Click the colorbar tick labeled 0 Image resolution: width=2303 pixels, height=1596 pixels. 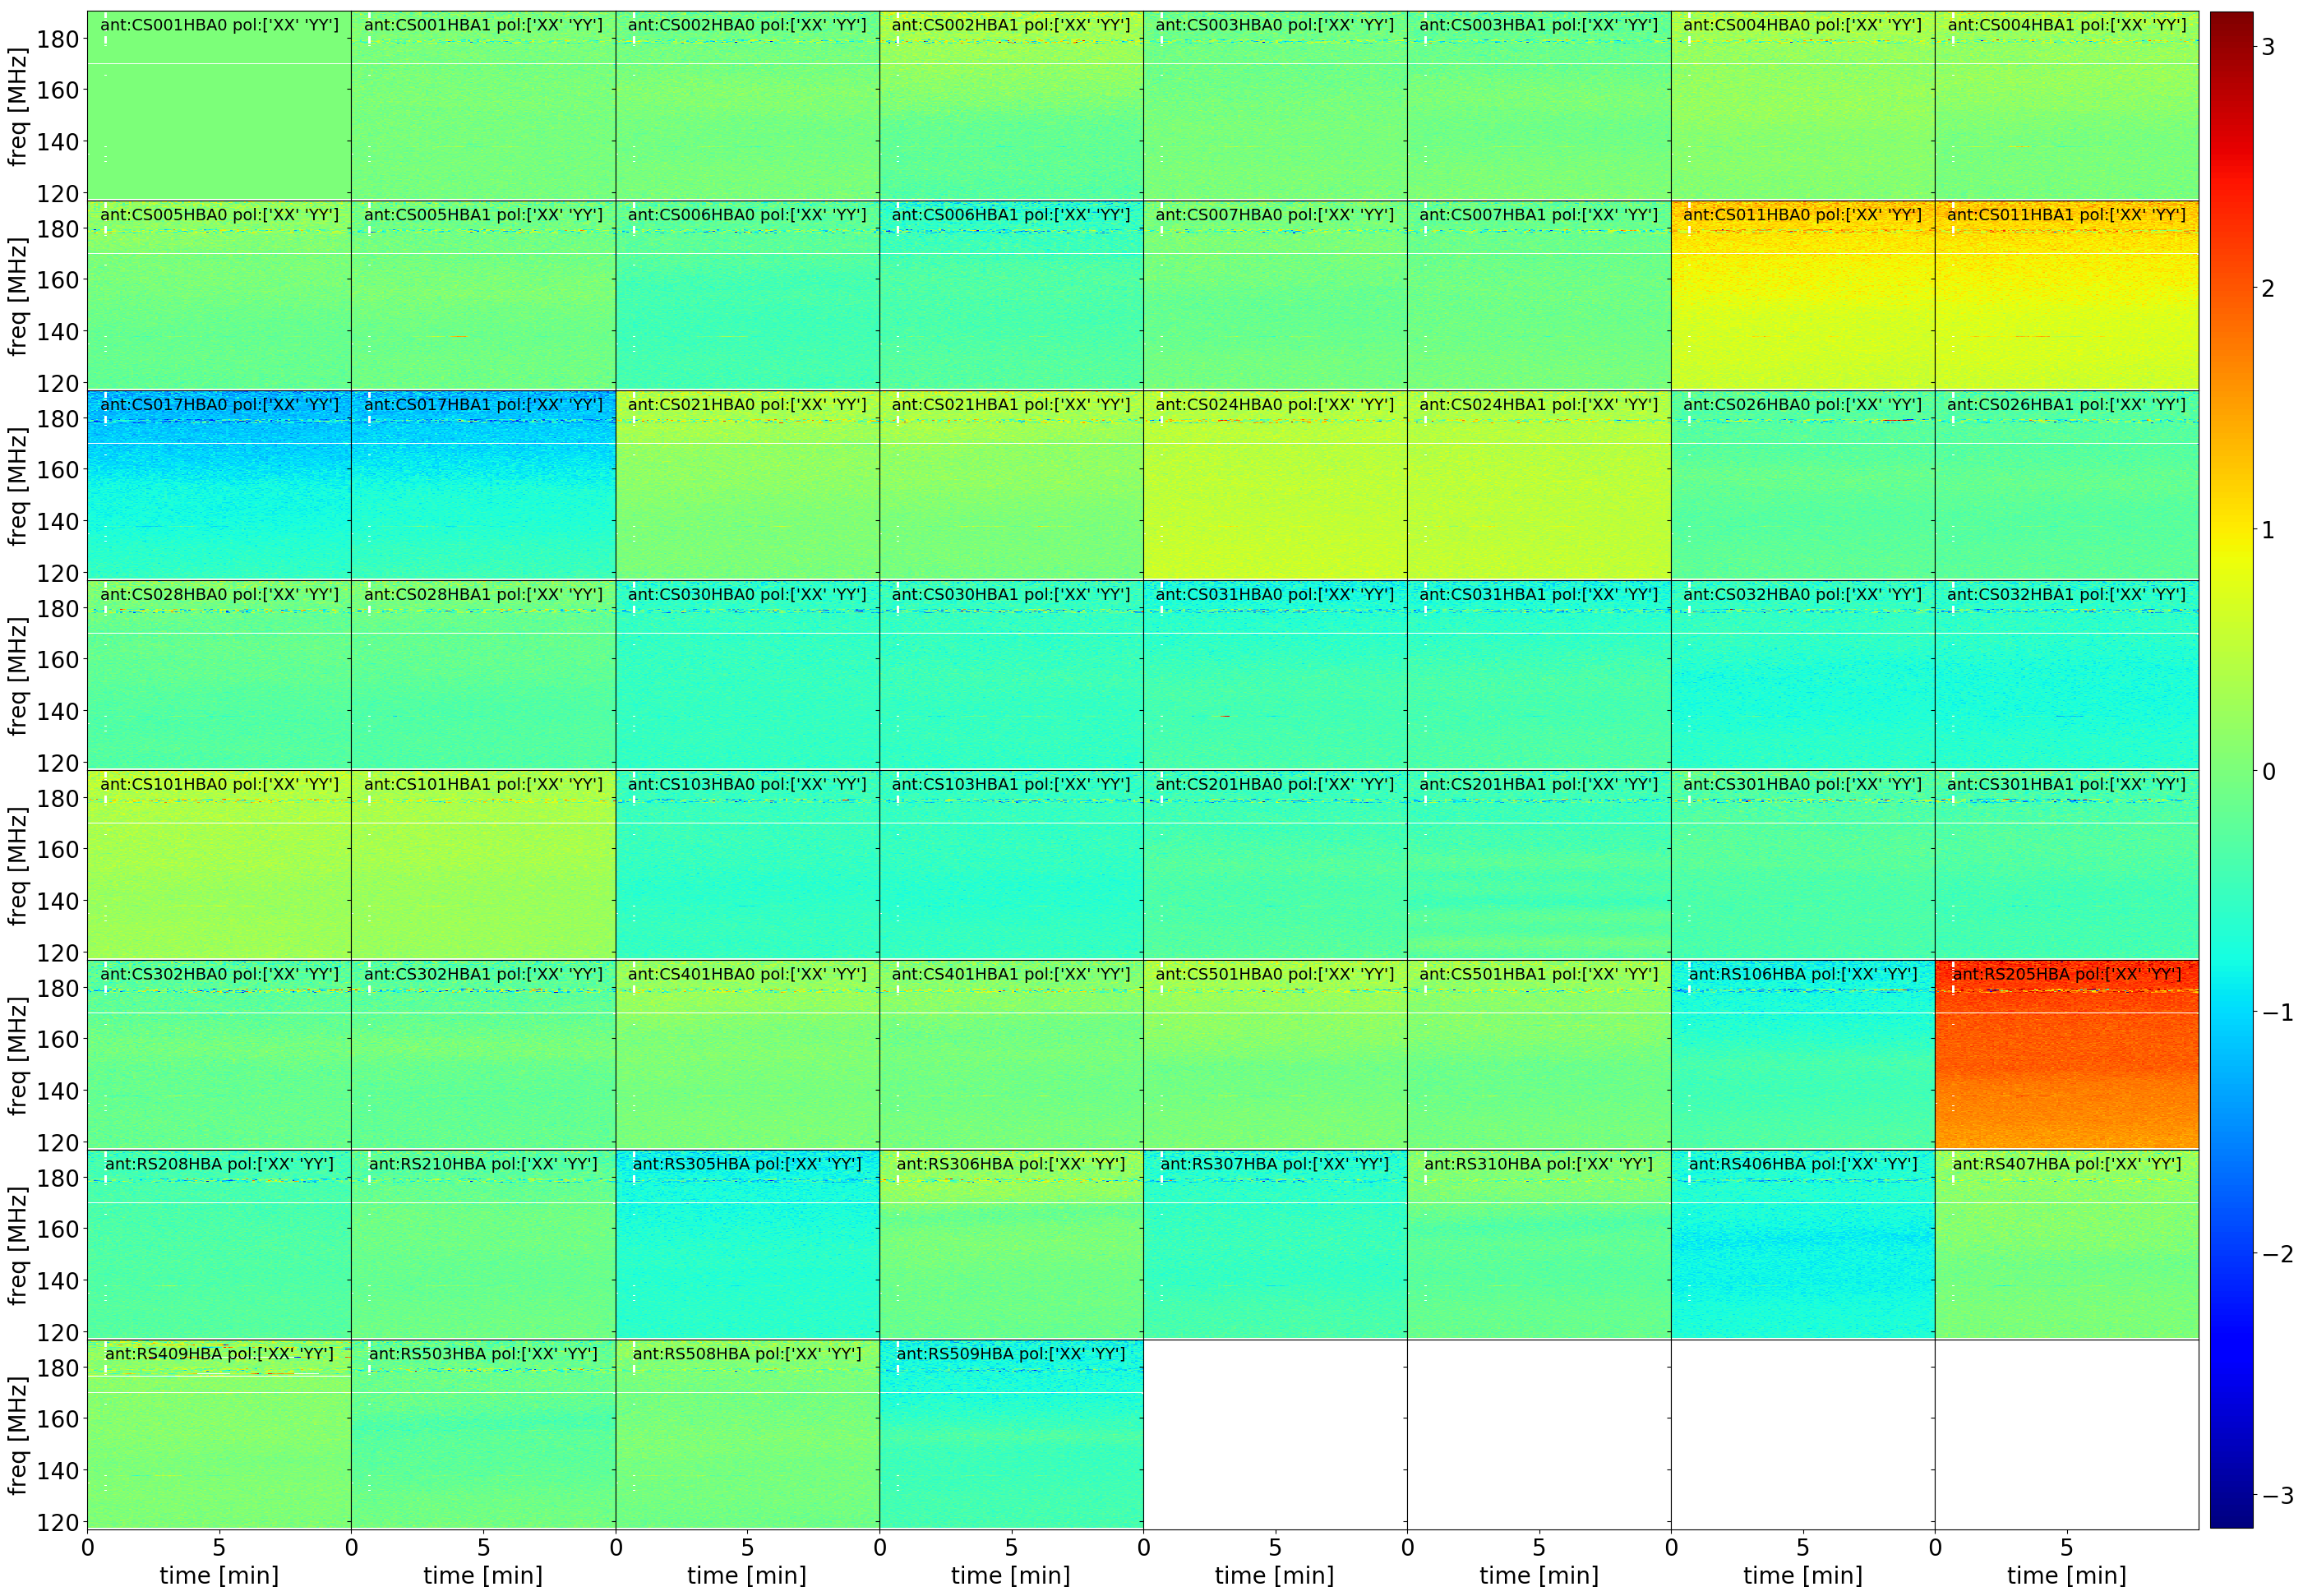[2269, 771]
